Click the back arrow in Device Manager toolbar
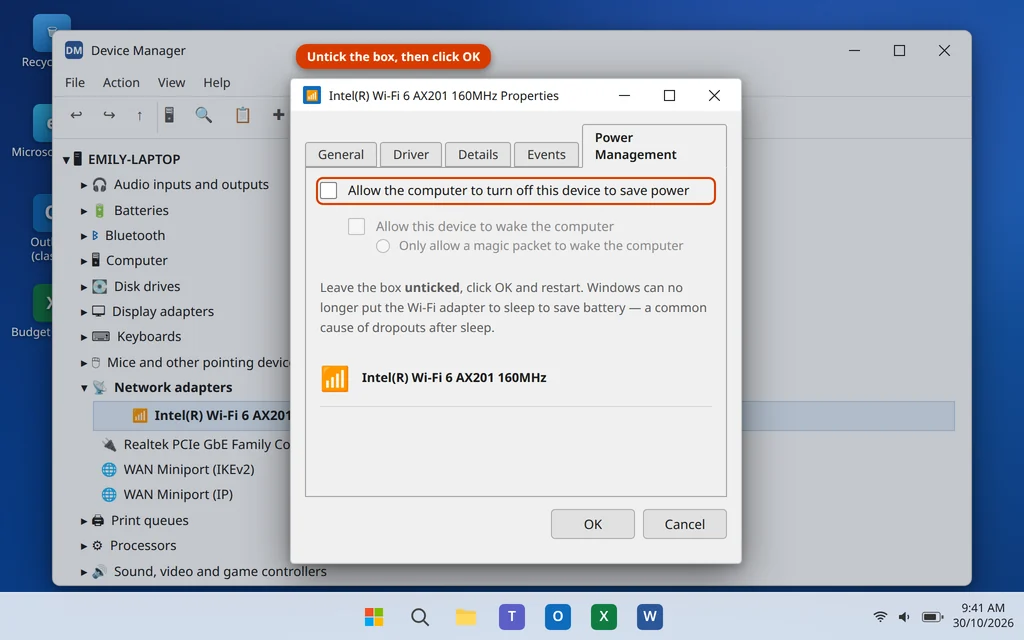This screenshot has height=640, width=1024. click(x=76, y=115)
